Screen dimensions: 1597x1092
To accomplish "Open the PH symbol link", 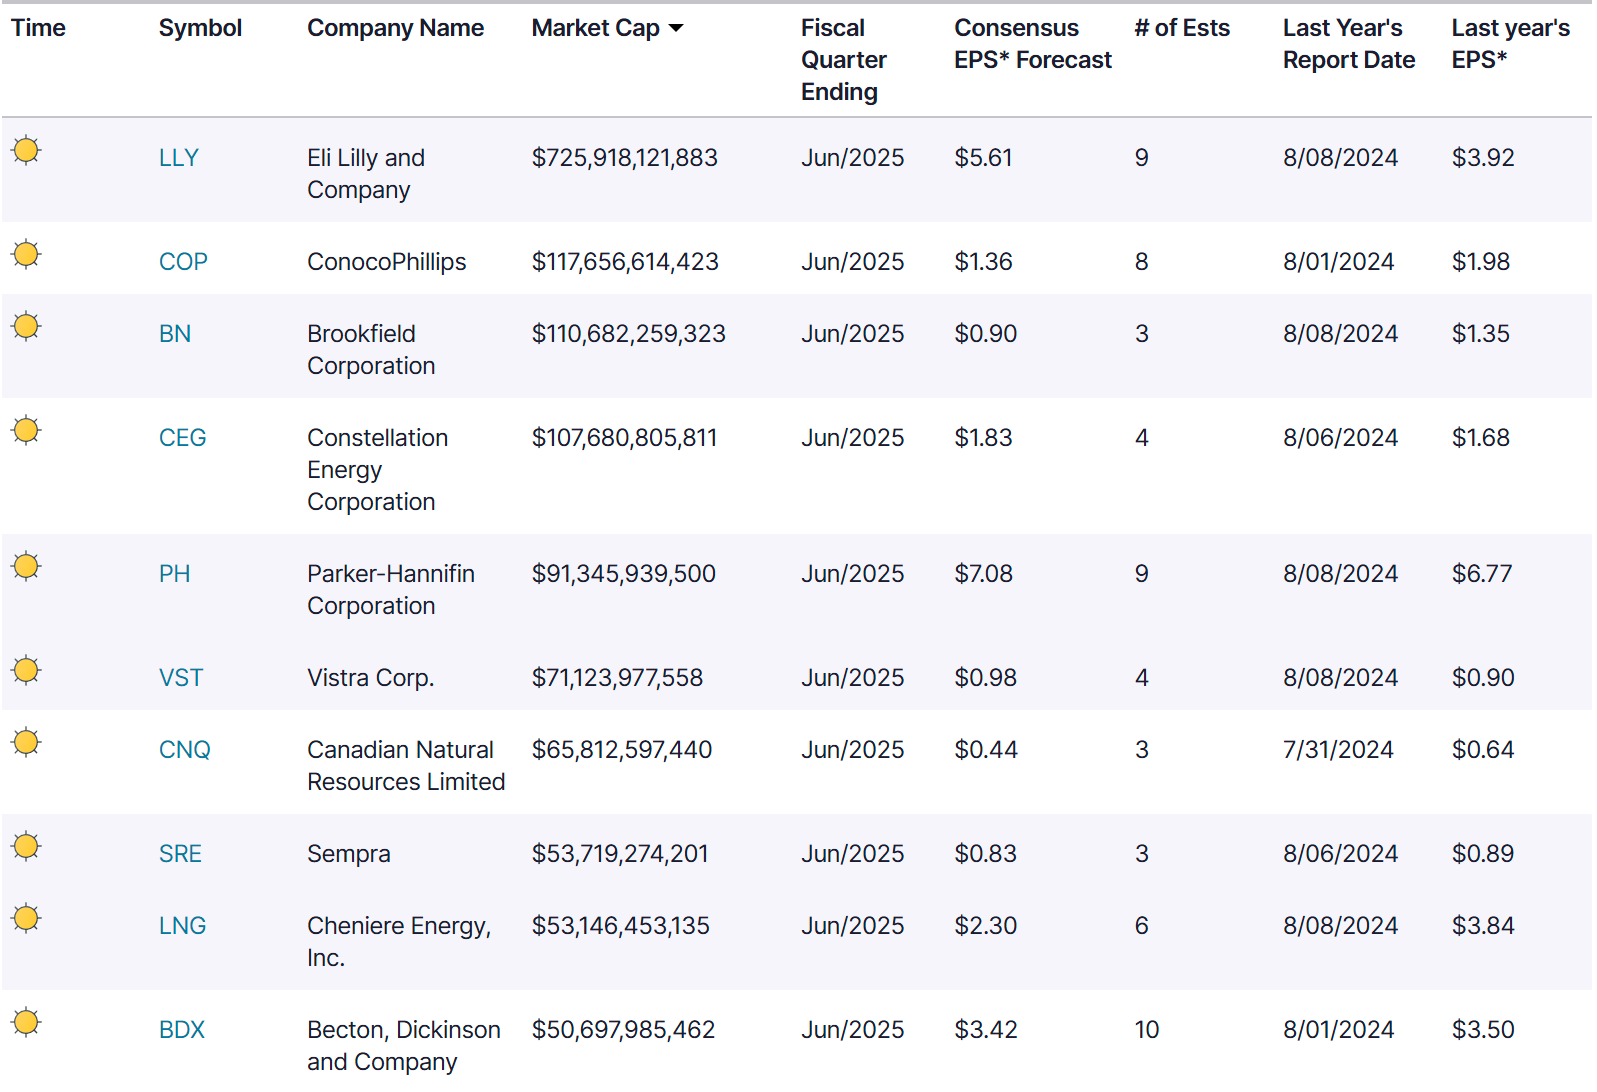I will (174, 574).
